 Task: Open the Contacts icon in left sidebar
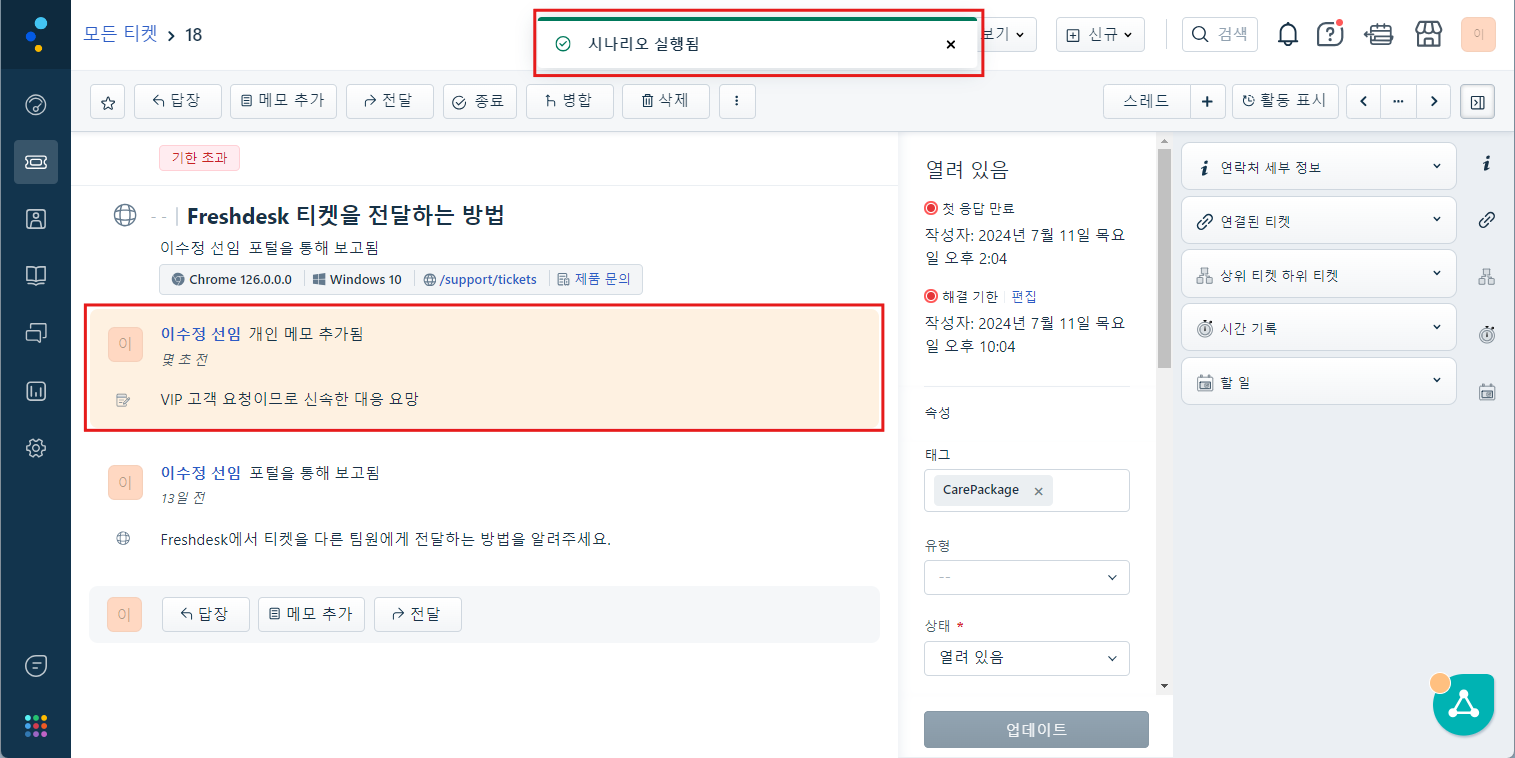[x=36, y=219]
